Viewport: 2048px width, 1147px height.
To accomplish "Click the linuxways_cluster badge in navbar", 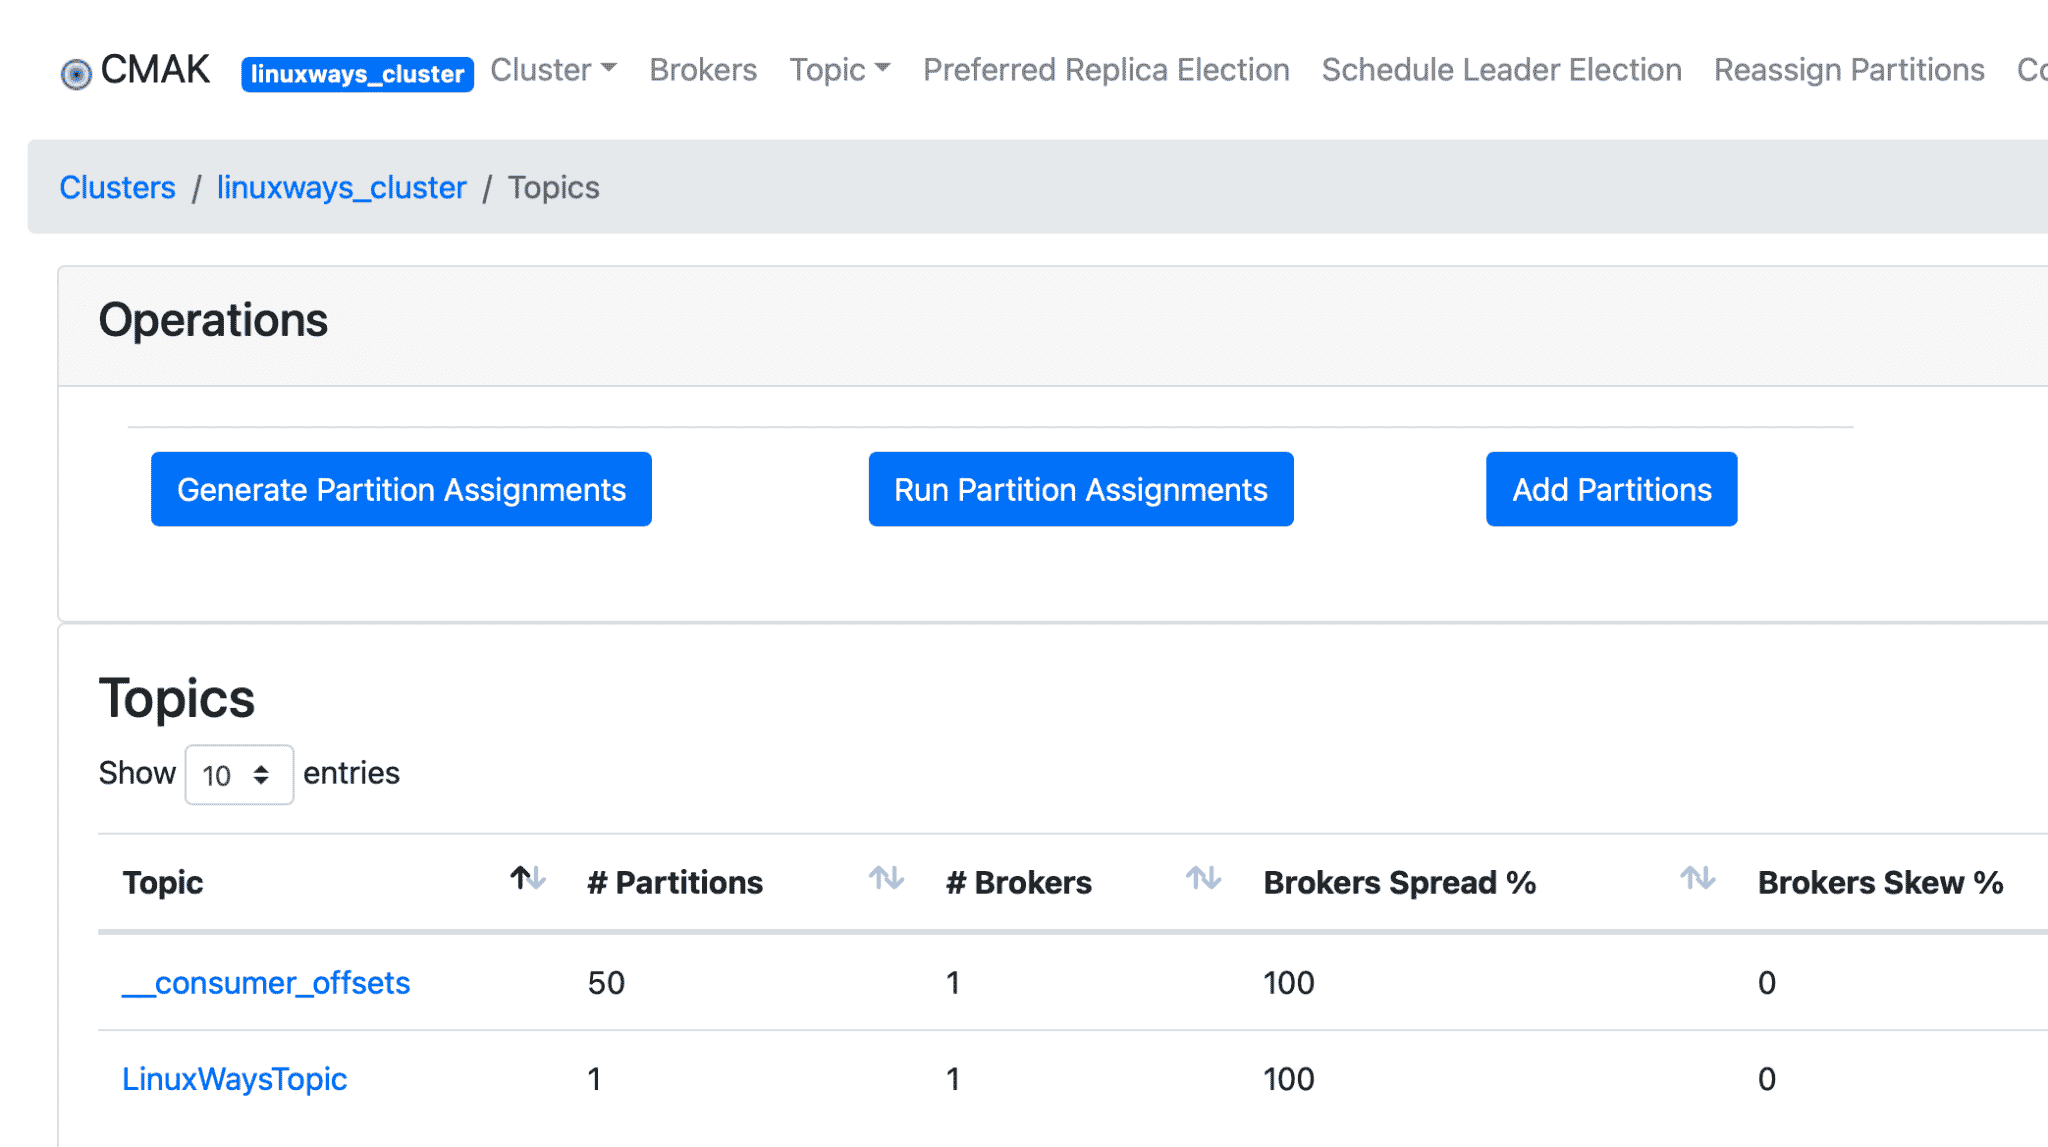I will coord(357,74).
